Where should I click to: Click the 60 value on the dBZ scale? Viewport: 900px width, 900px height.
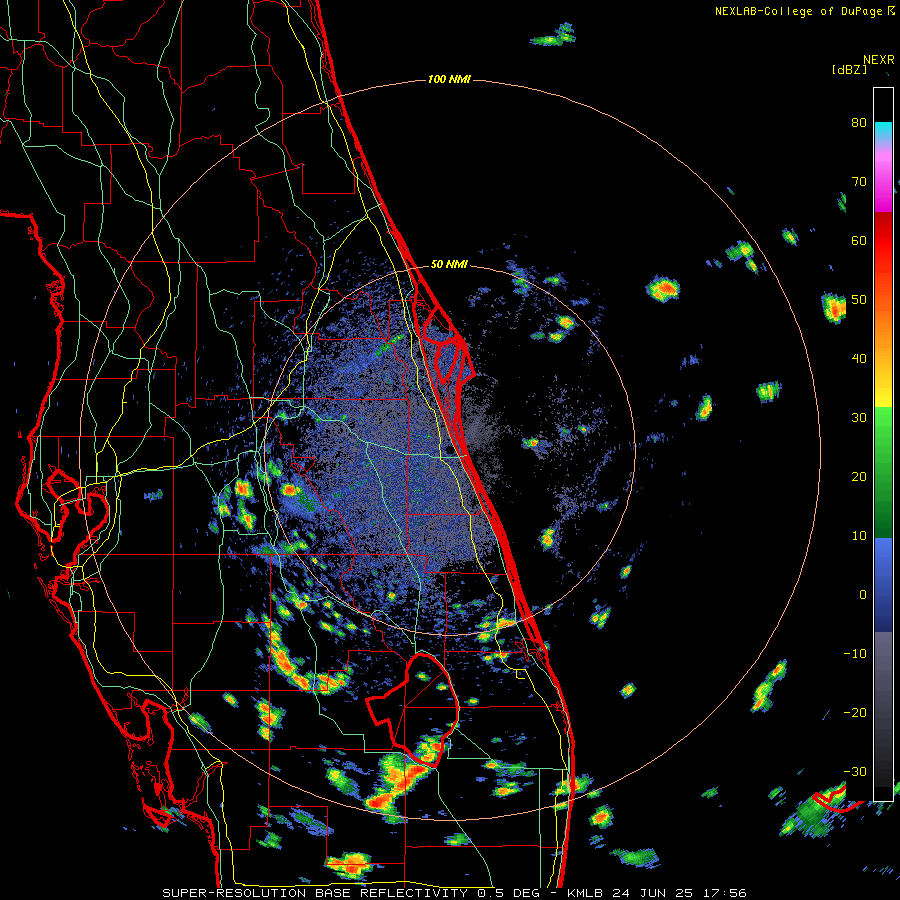[859, 240]
